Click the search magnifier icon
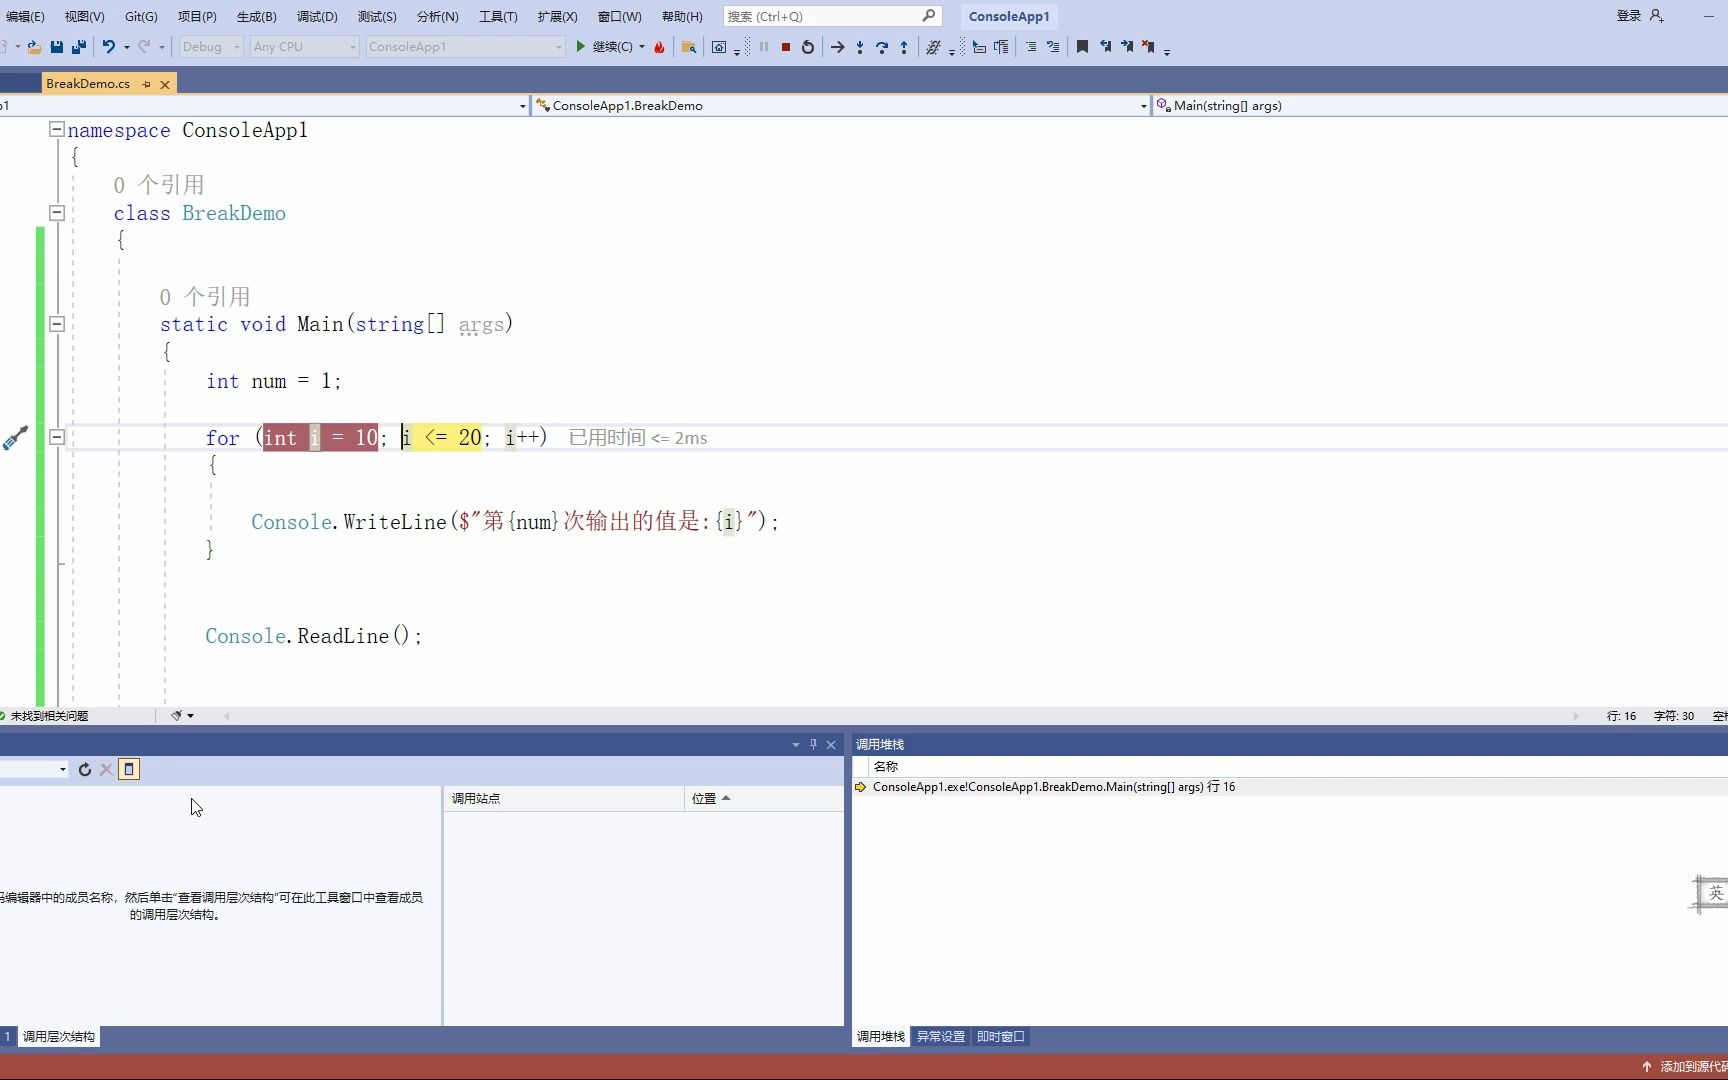 (928, 16)
